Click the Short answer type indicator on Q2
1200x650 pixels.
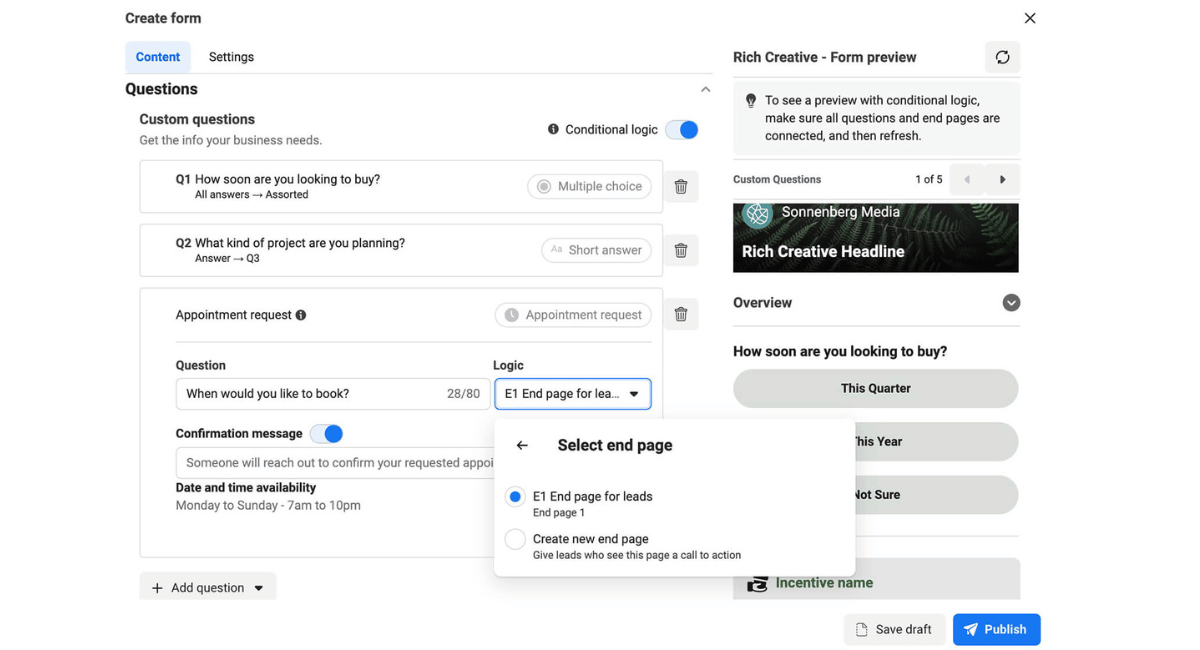click(596, 250)
